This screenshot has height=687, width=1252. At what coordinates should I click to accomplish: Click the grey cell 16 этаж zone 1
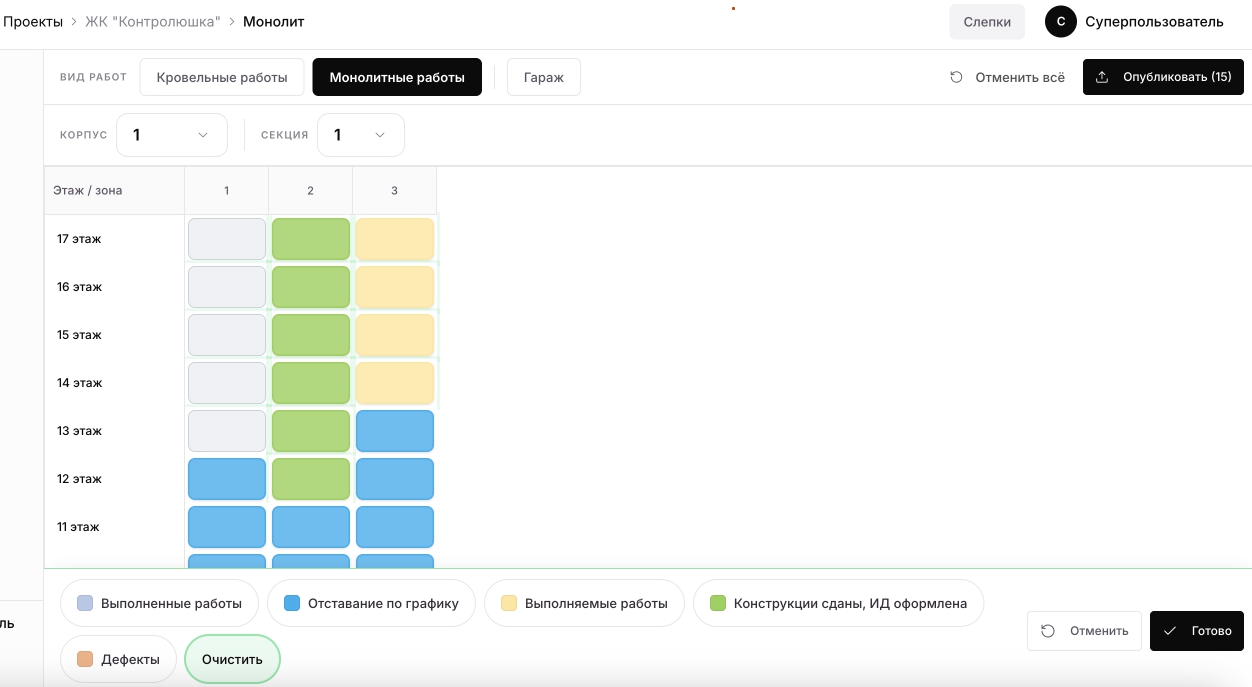click(x=227, y=287)
